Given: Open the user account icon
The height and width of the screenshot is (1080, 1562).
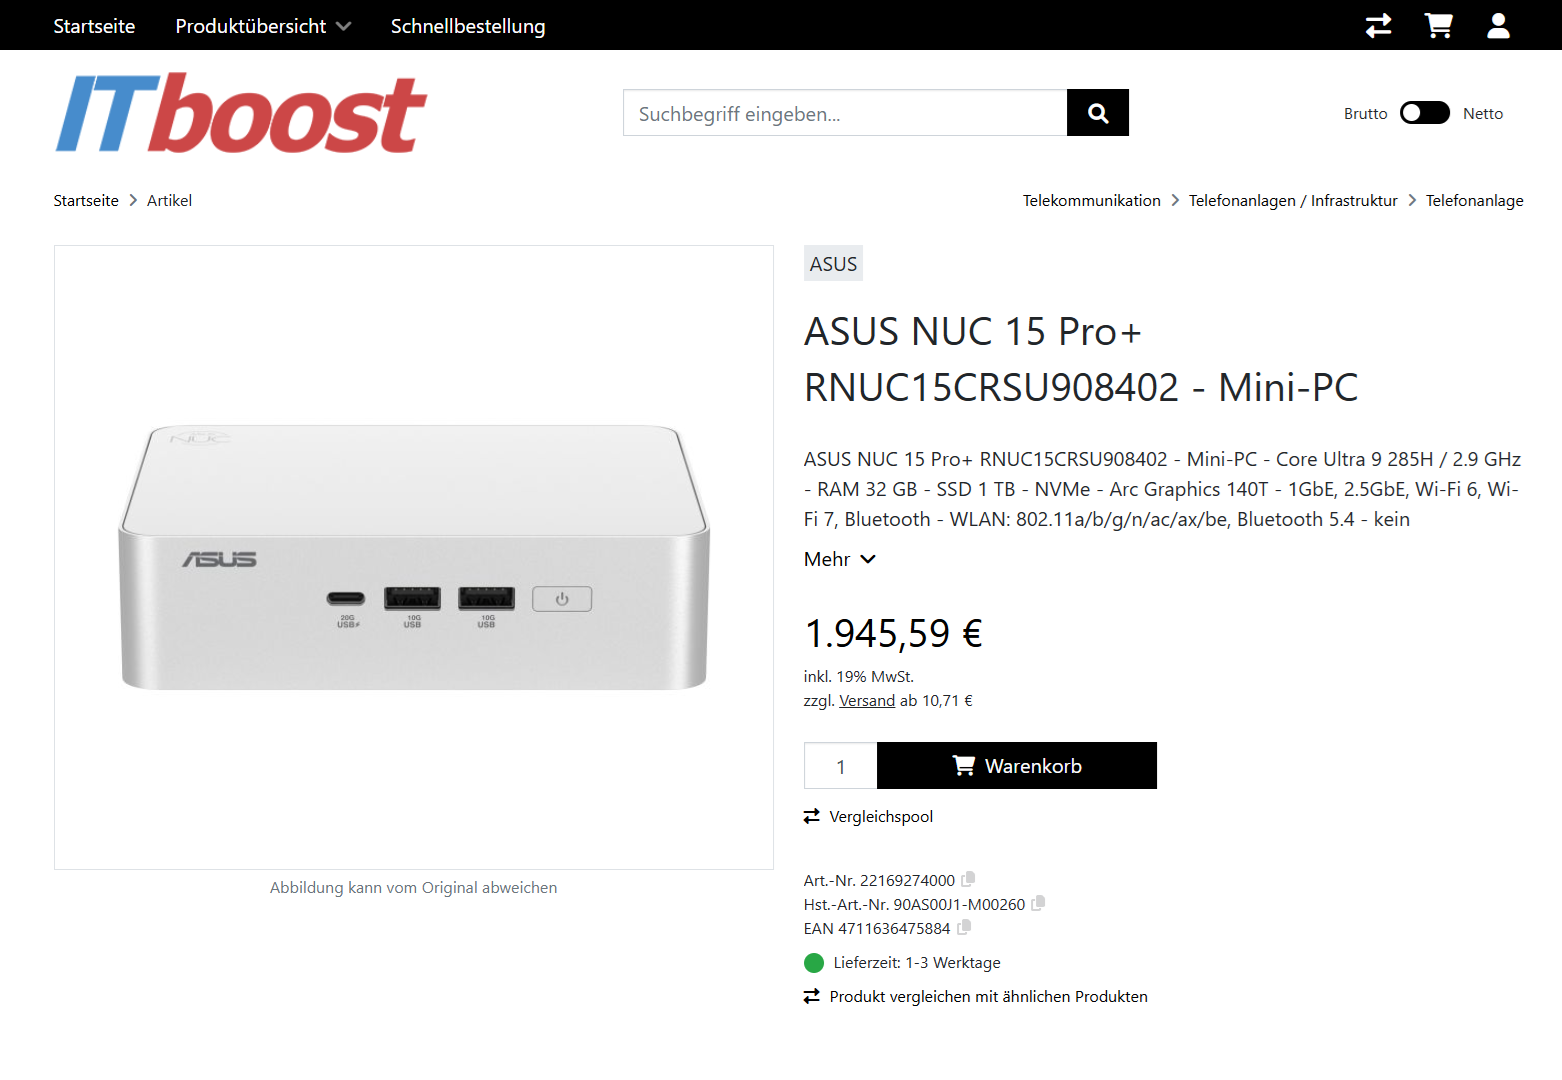Looking at the screenshot, I should 1498,25.
